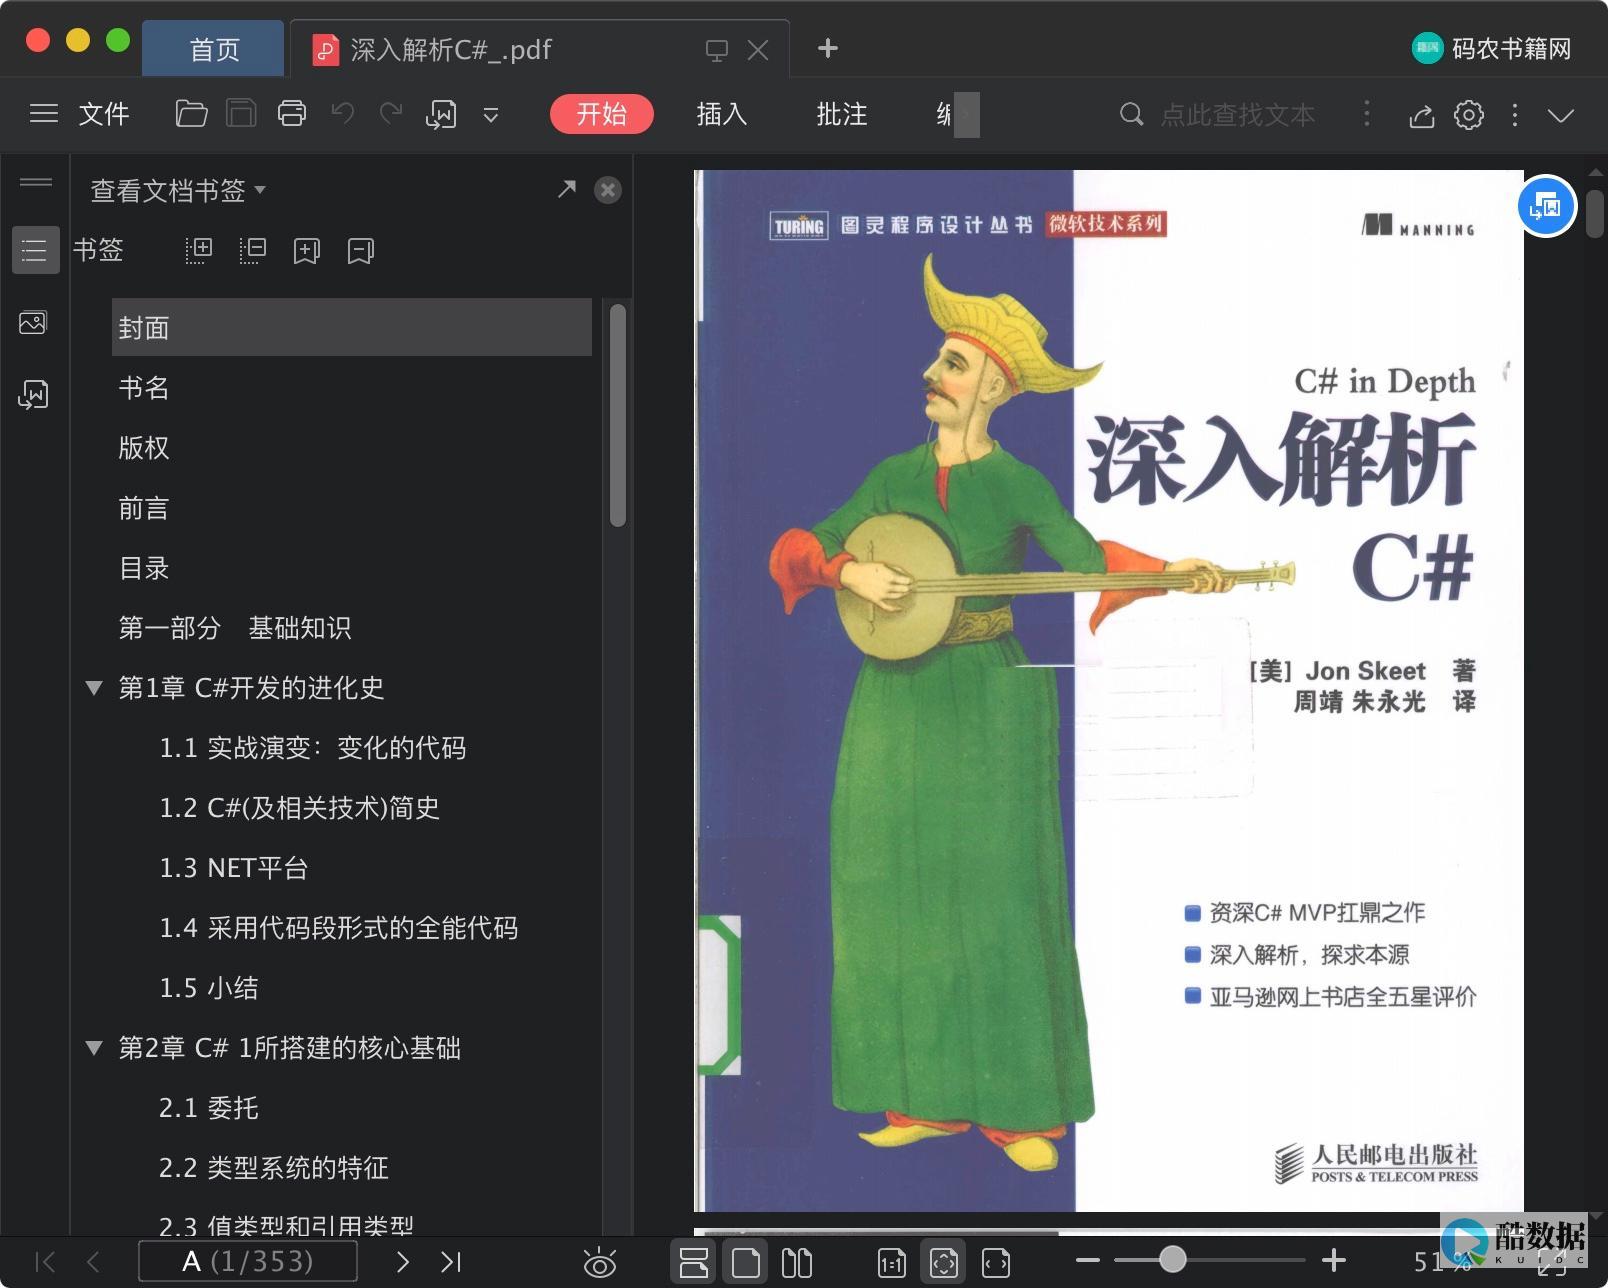Viewport: 1608px width, 1288px height.
Task: Open bookmark 1.2 C#(及相关技术)简史
Action: click(x=300, y=808)
